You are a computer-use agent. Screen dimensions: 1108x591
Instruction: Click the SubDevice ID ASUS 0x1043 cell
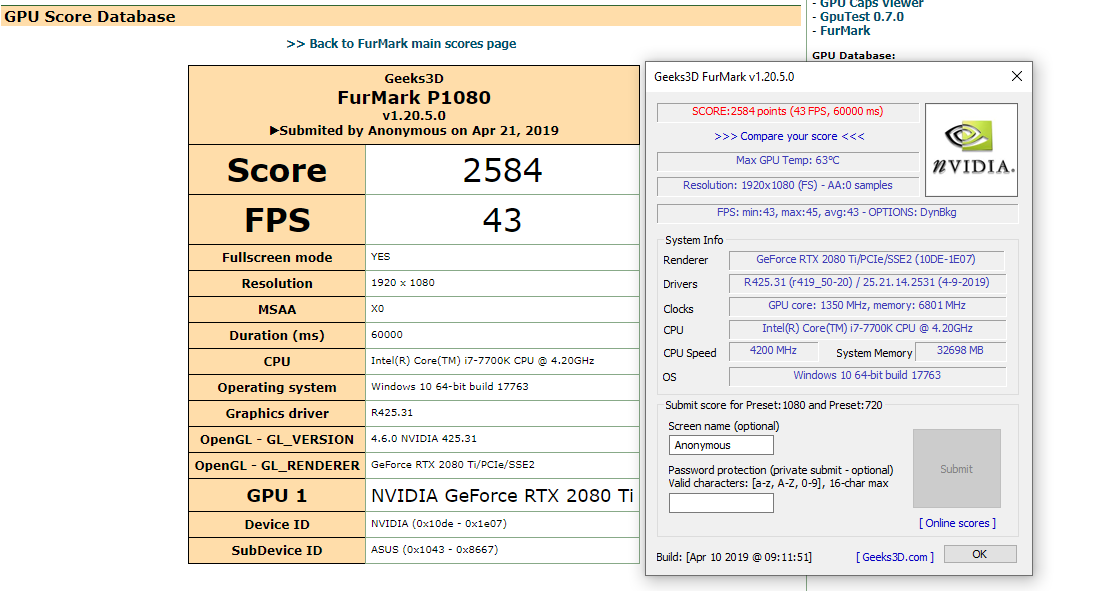[x=502, y=550]
